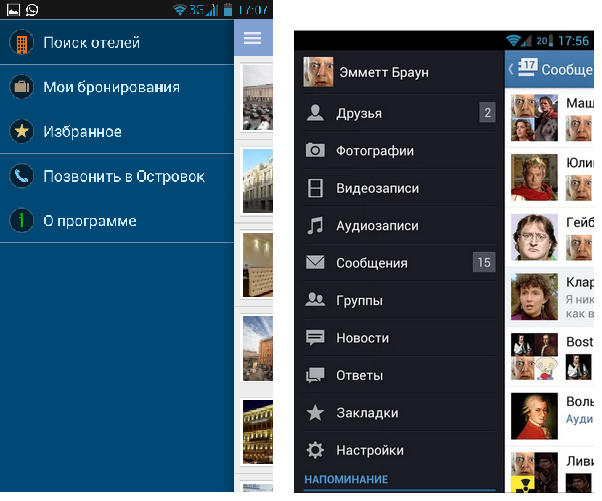Open Поиск отелей menu item

[x=117, y=42]
